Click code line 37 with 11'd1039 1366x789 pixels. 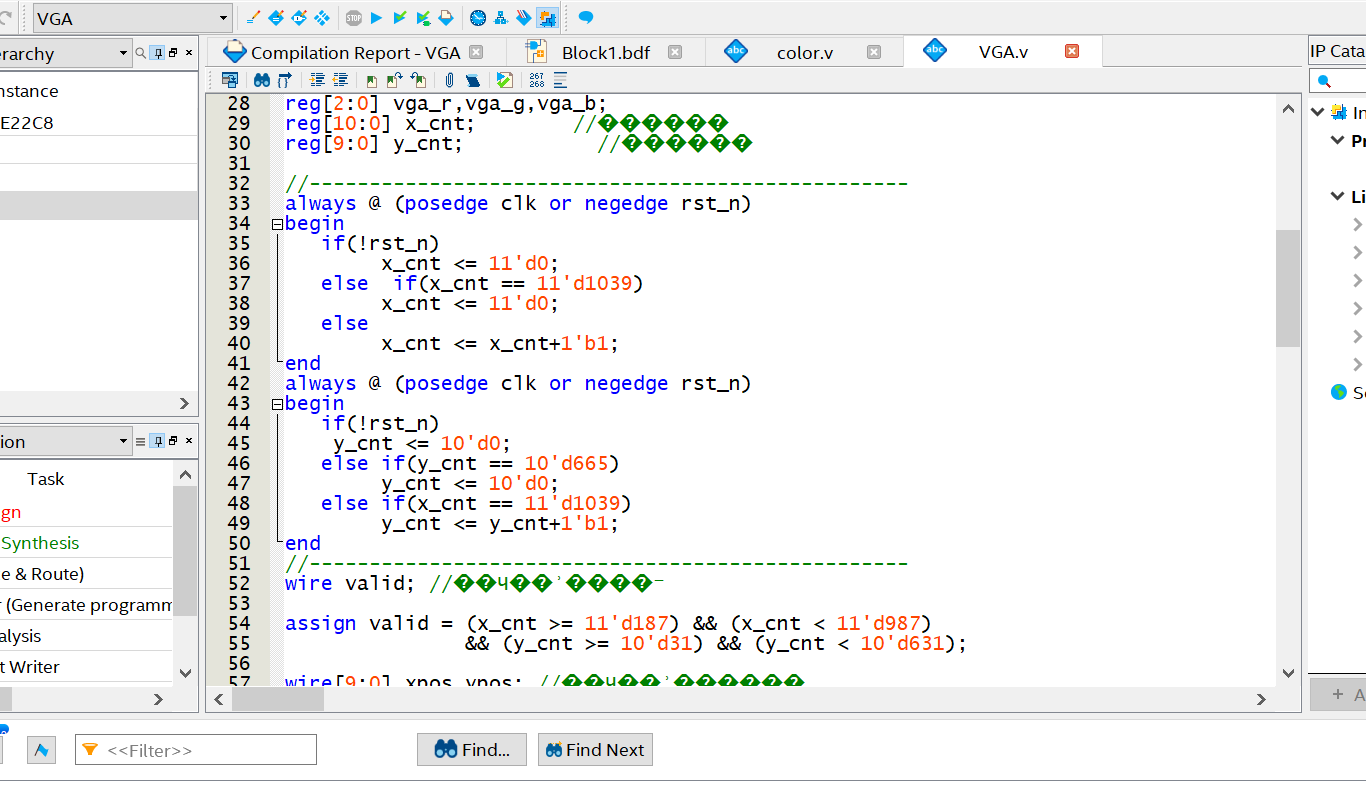[x=481, y=283]
